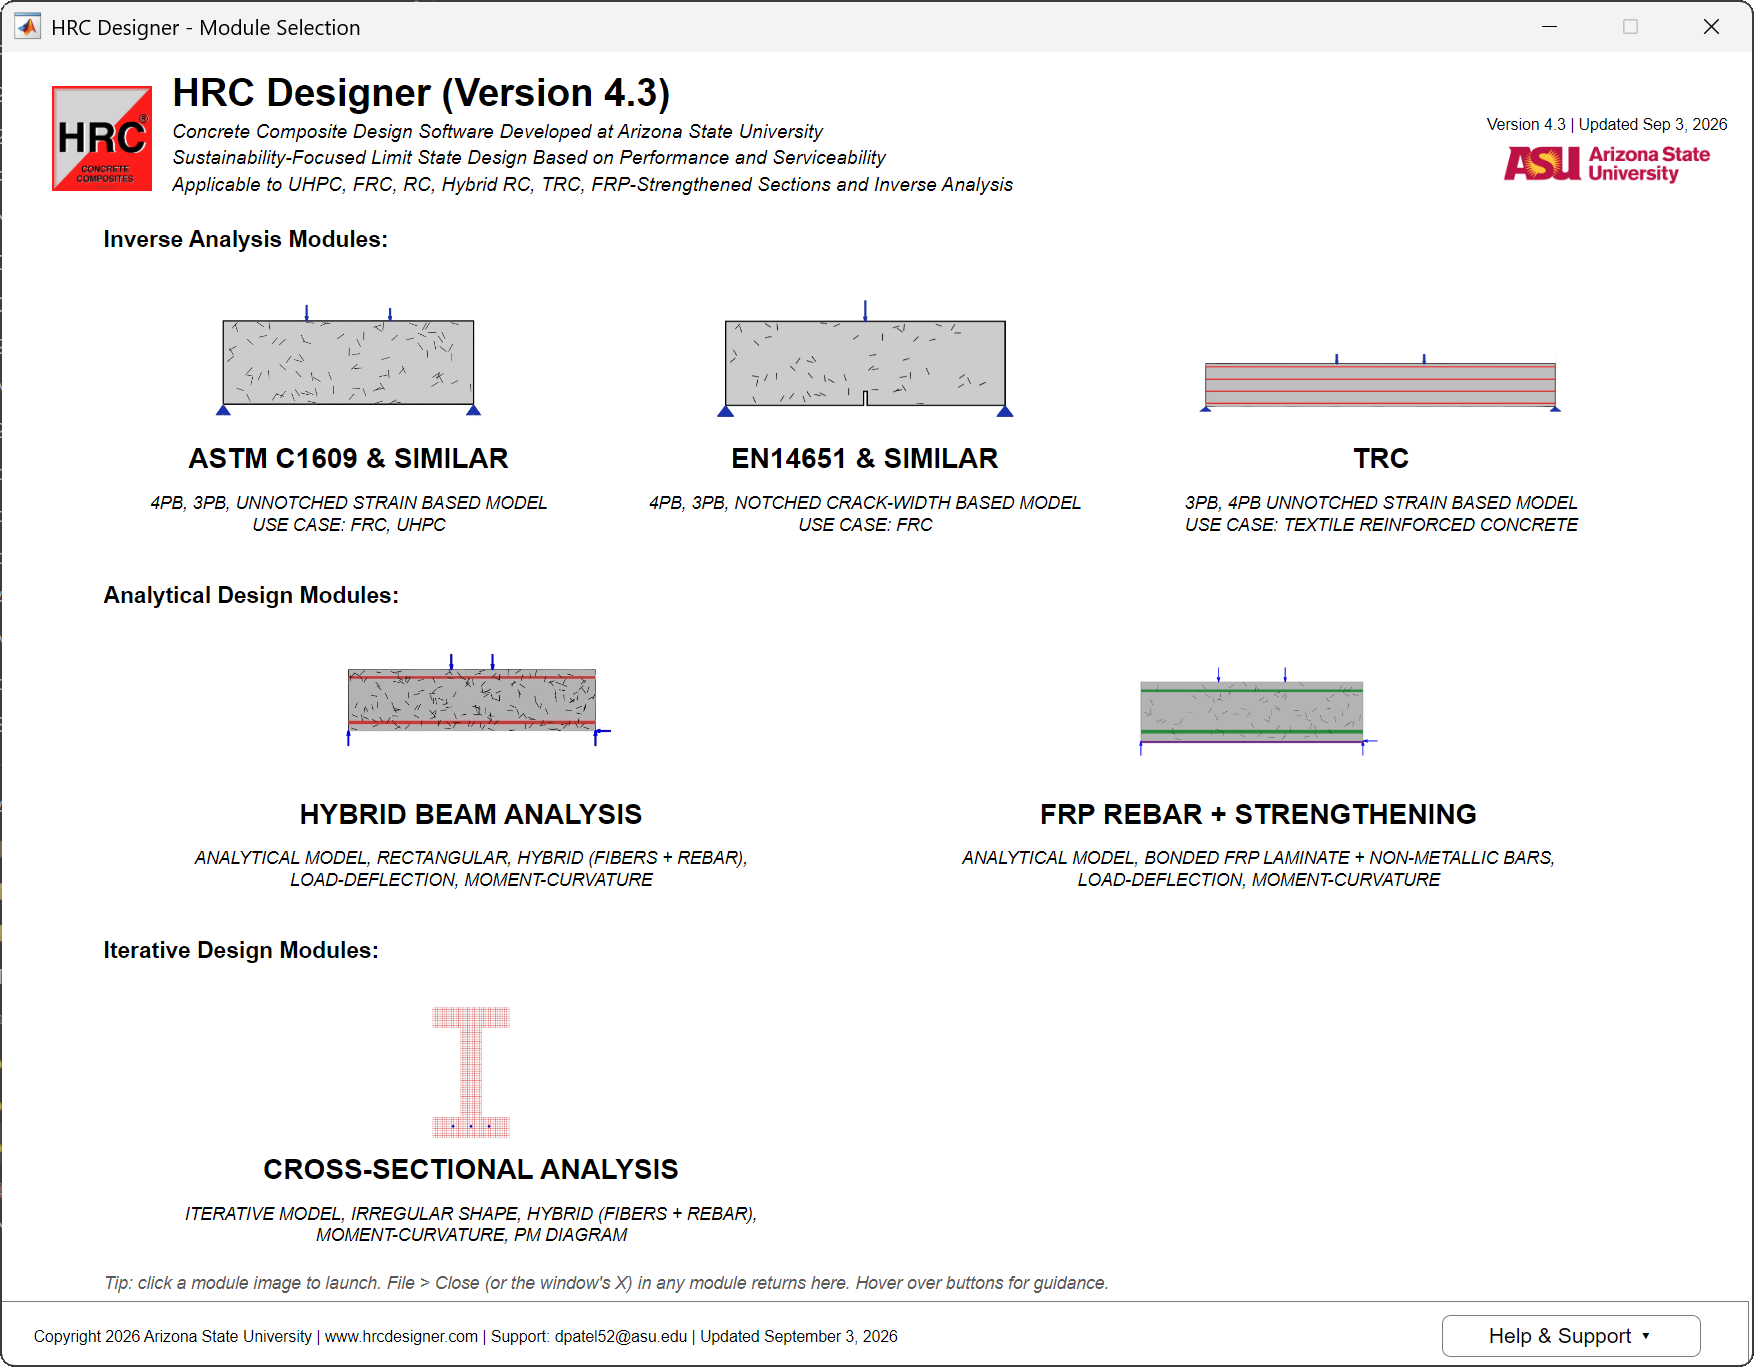Click the 'MOMENT-CURVATURE, PM DIAGRAM' description
The width and height of the screenshot is (1754, 1367).
pos(471,1234)
